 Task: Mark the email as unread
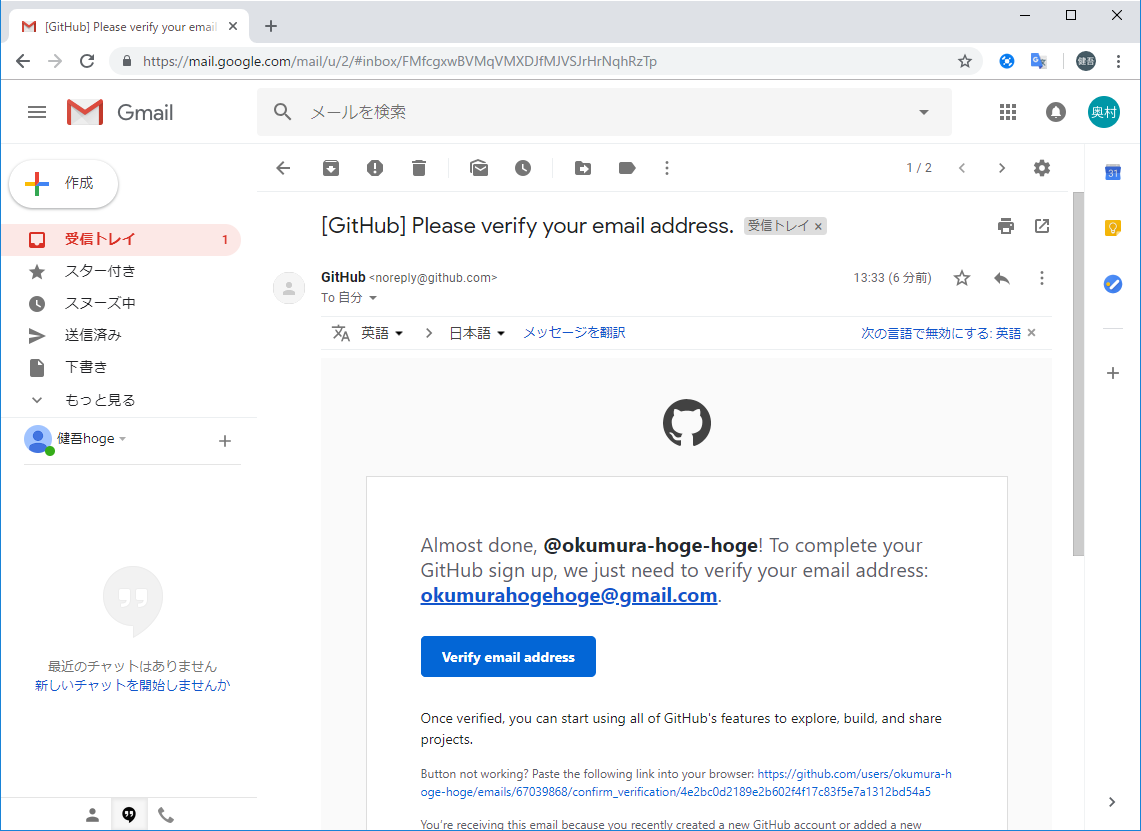click(478, 168)
